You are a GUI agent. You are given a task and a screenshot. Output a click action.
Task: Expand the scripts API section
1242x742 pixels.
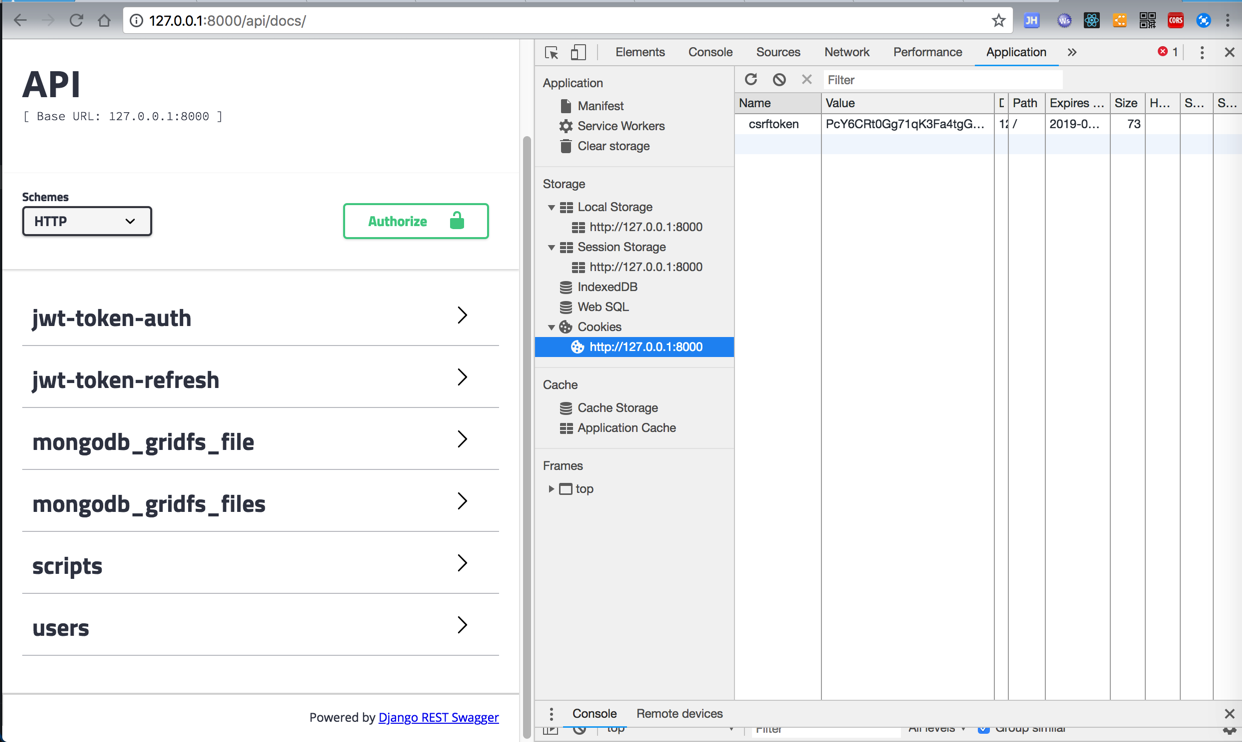pyautogui.click(x=260, y=565)
